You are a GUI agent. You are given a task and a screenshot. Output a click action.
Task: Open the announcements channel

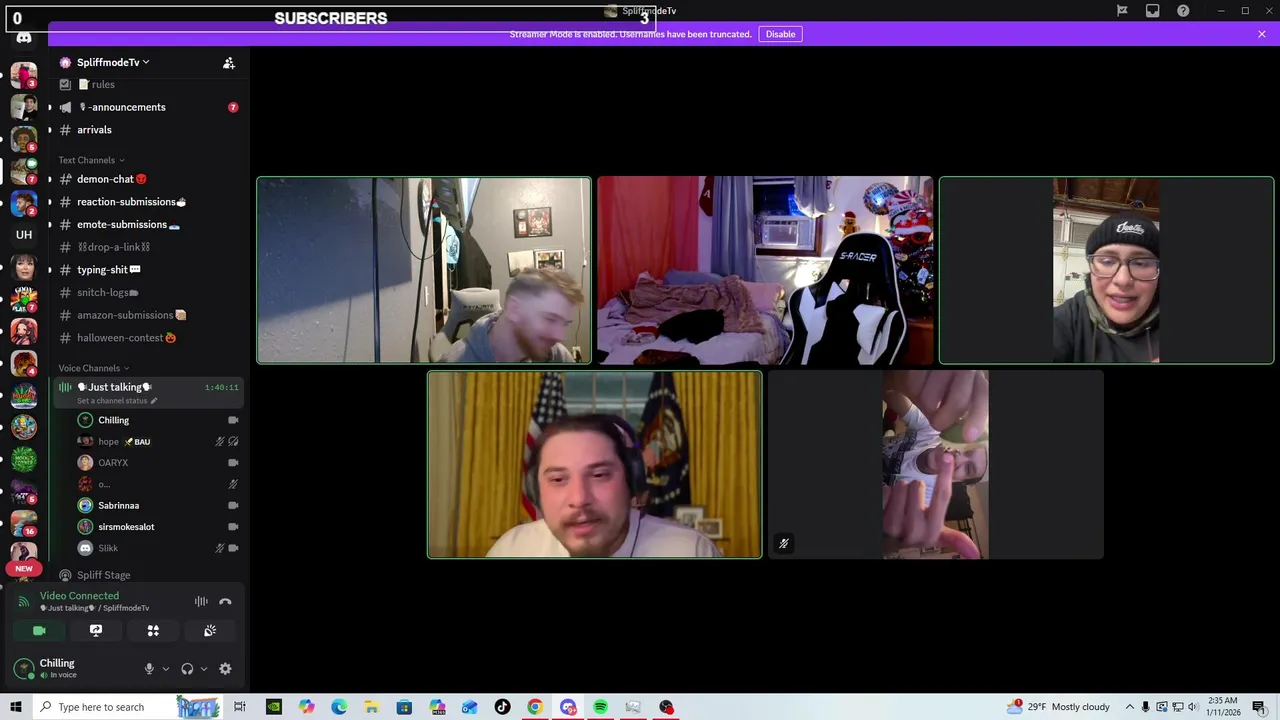pos(148,107)
